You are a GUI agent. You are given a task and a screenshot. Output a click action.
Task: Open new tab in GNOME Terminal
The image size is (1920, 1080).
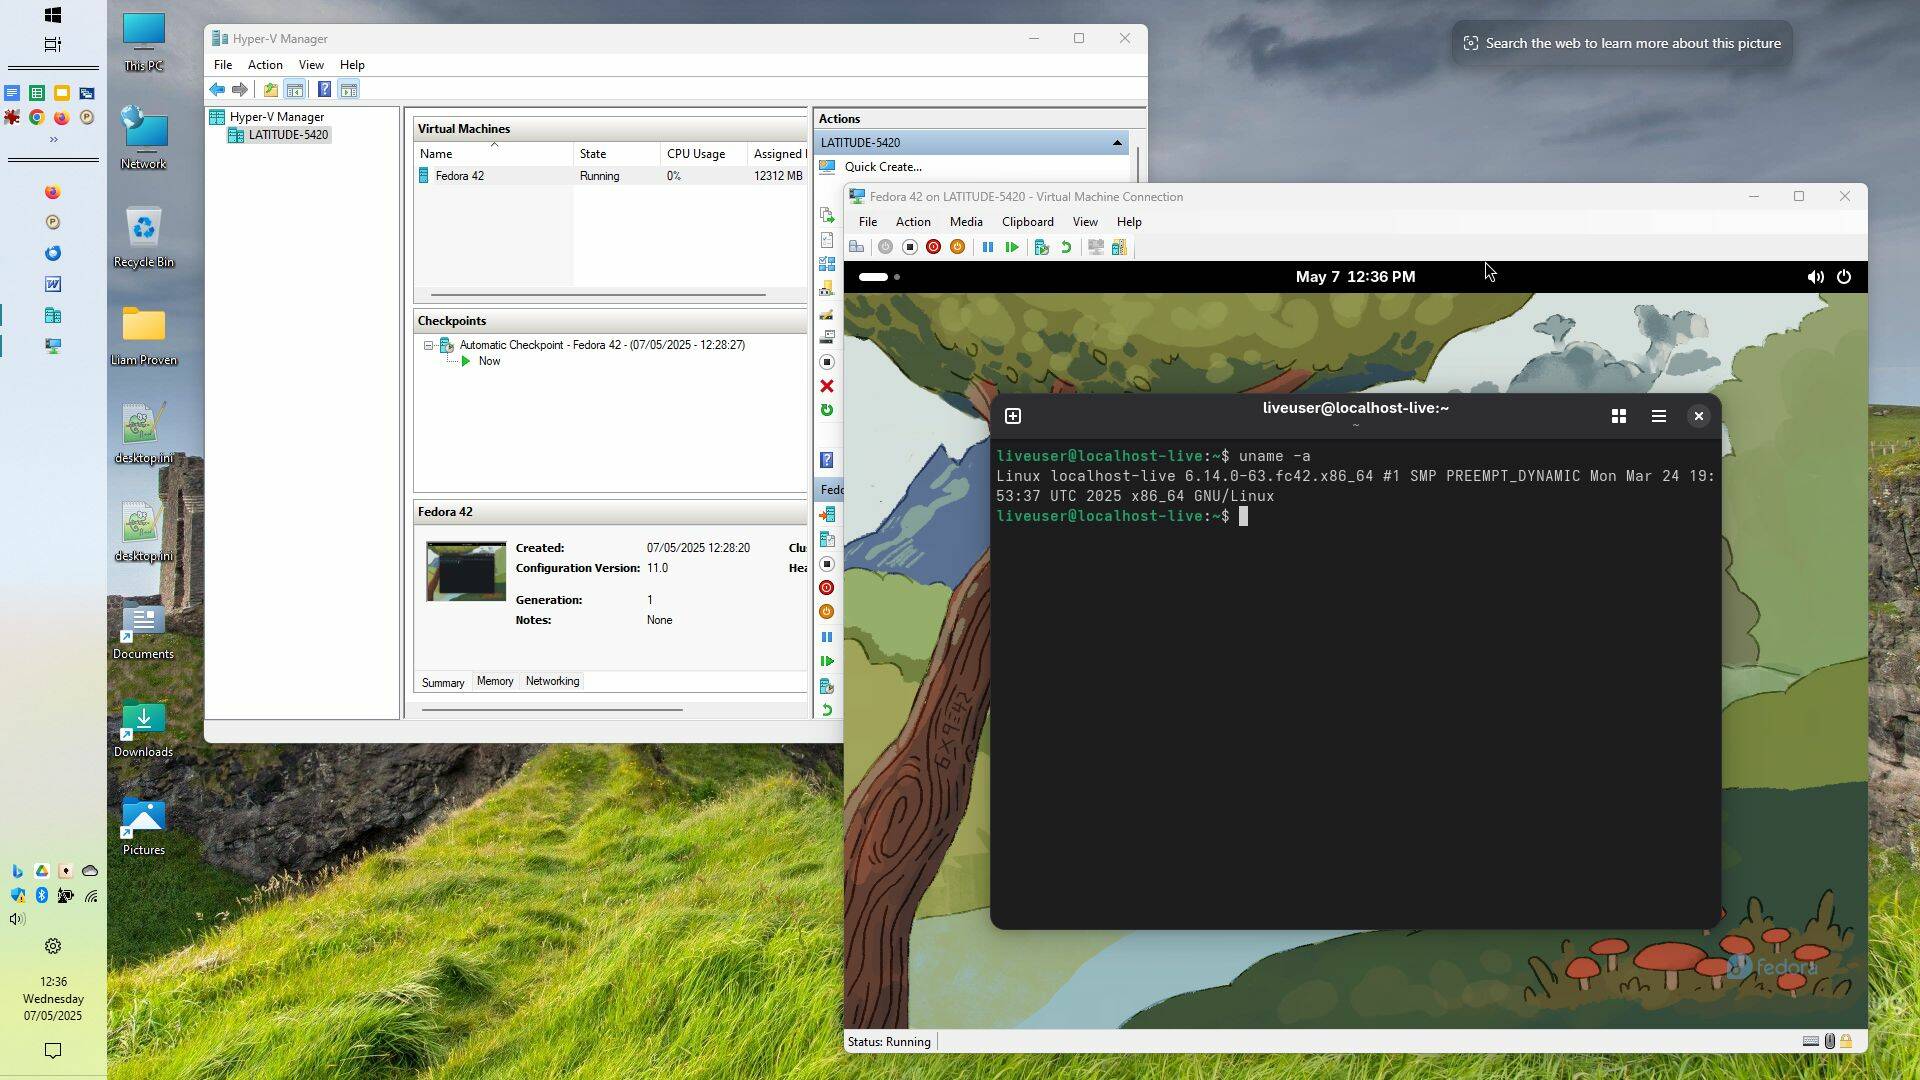click(x=1014, y=415)
